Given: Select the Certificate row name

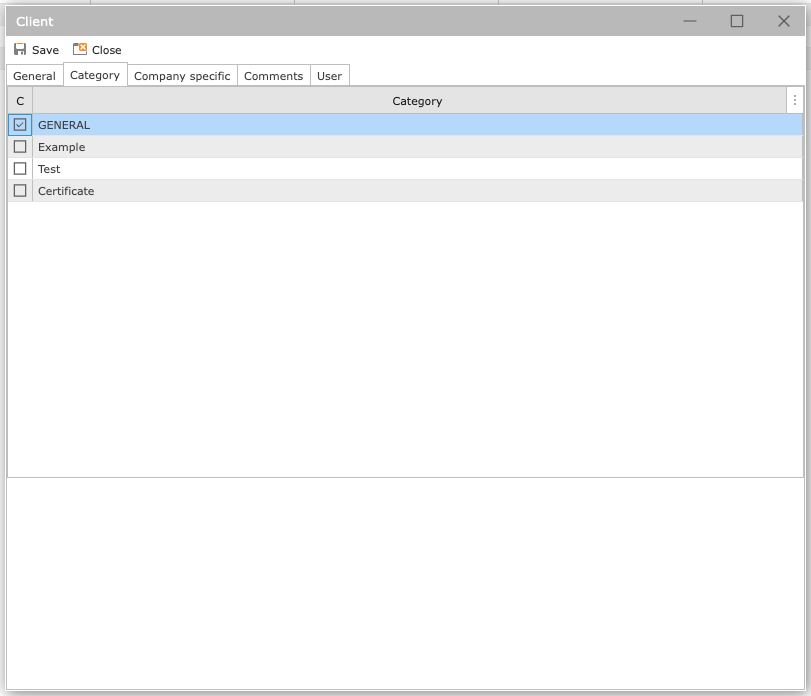Looking at the screenshot, I should coord(66,191).
